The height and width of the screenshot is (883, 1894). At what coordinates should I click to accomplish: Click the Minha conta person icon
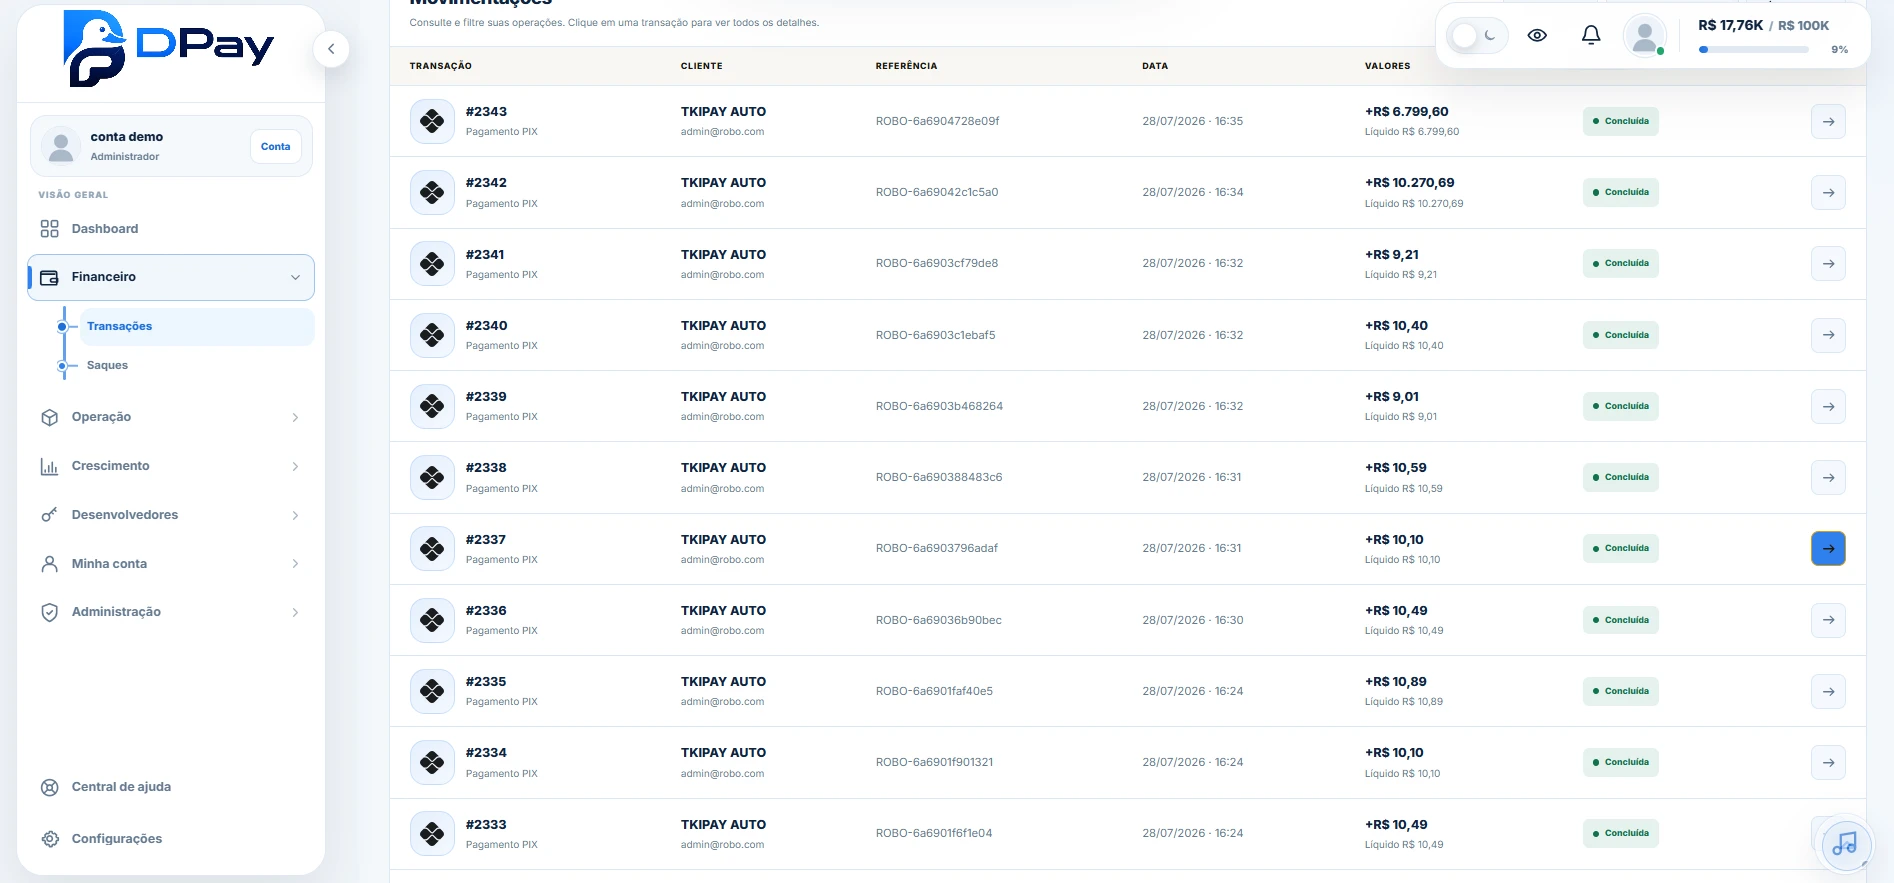click(49, 564)
